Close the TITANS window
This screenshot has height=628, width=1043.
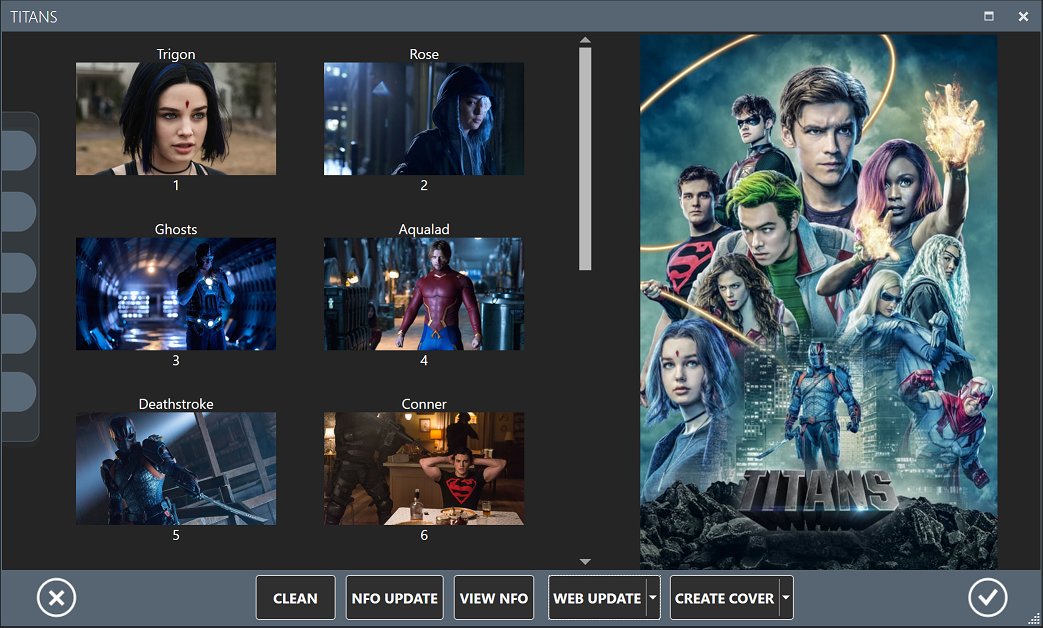(x=1023, y=16)
